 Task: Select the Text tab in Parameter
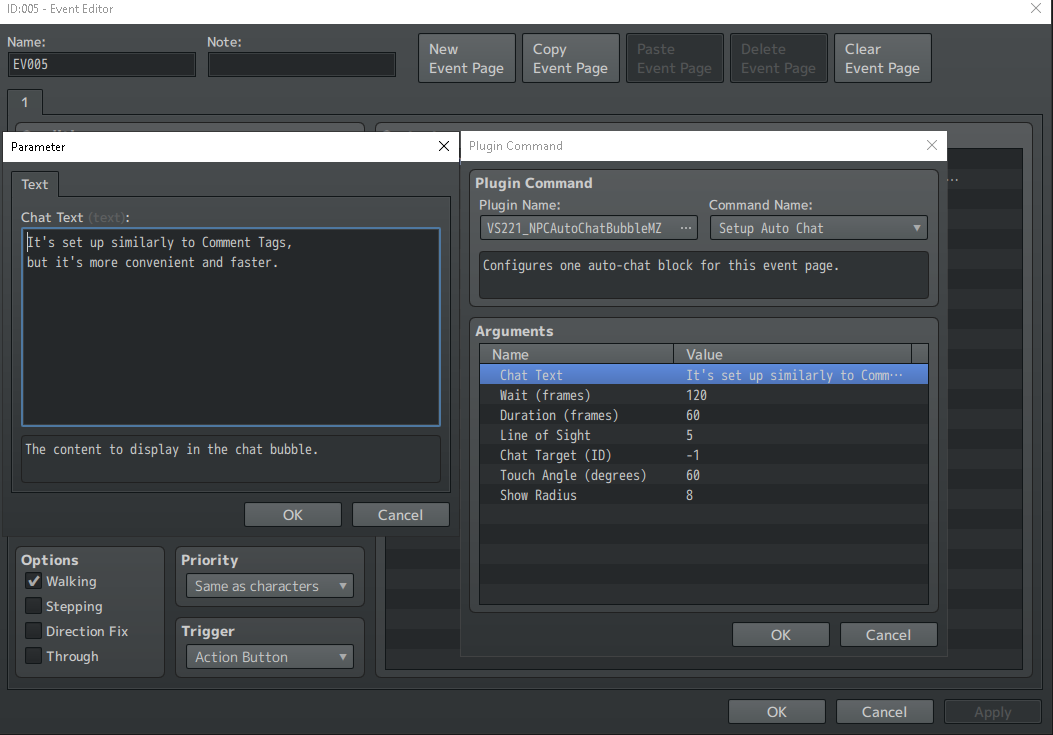(x=34, y=184)
